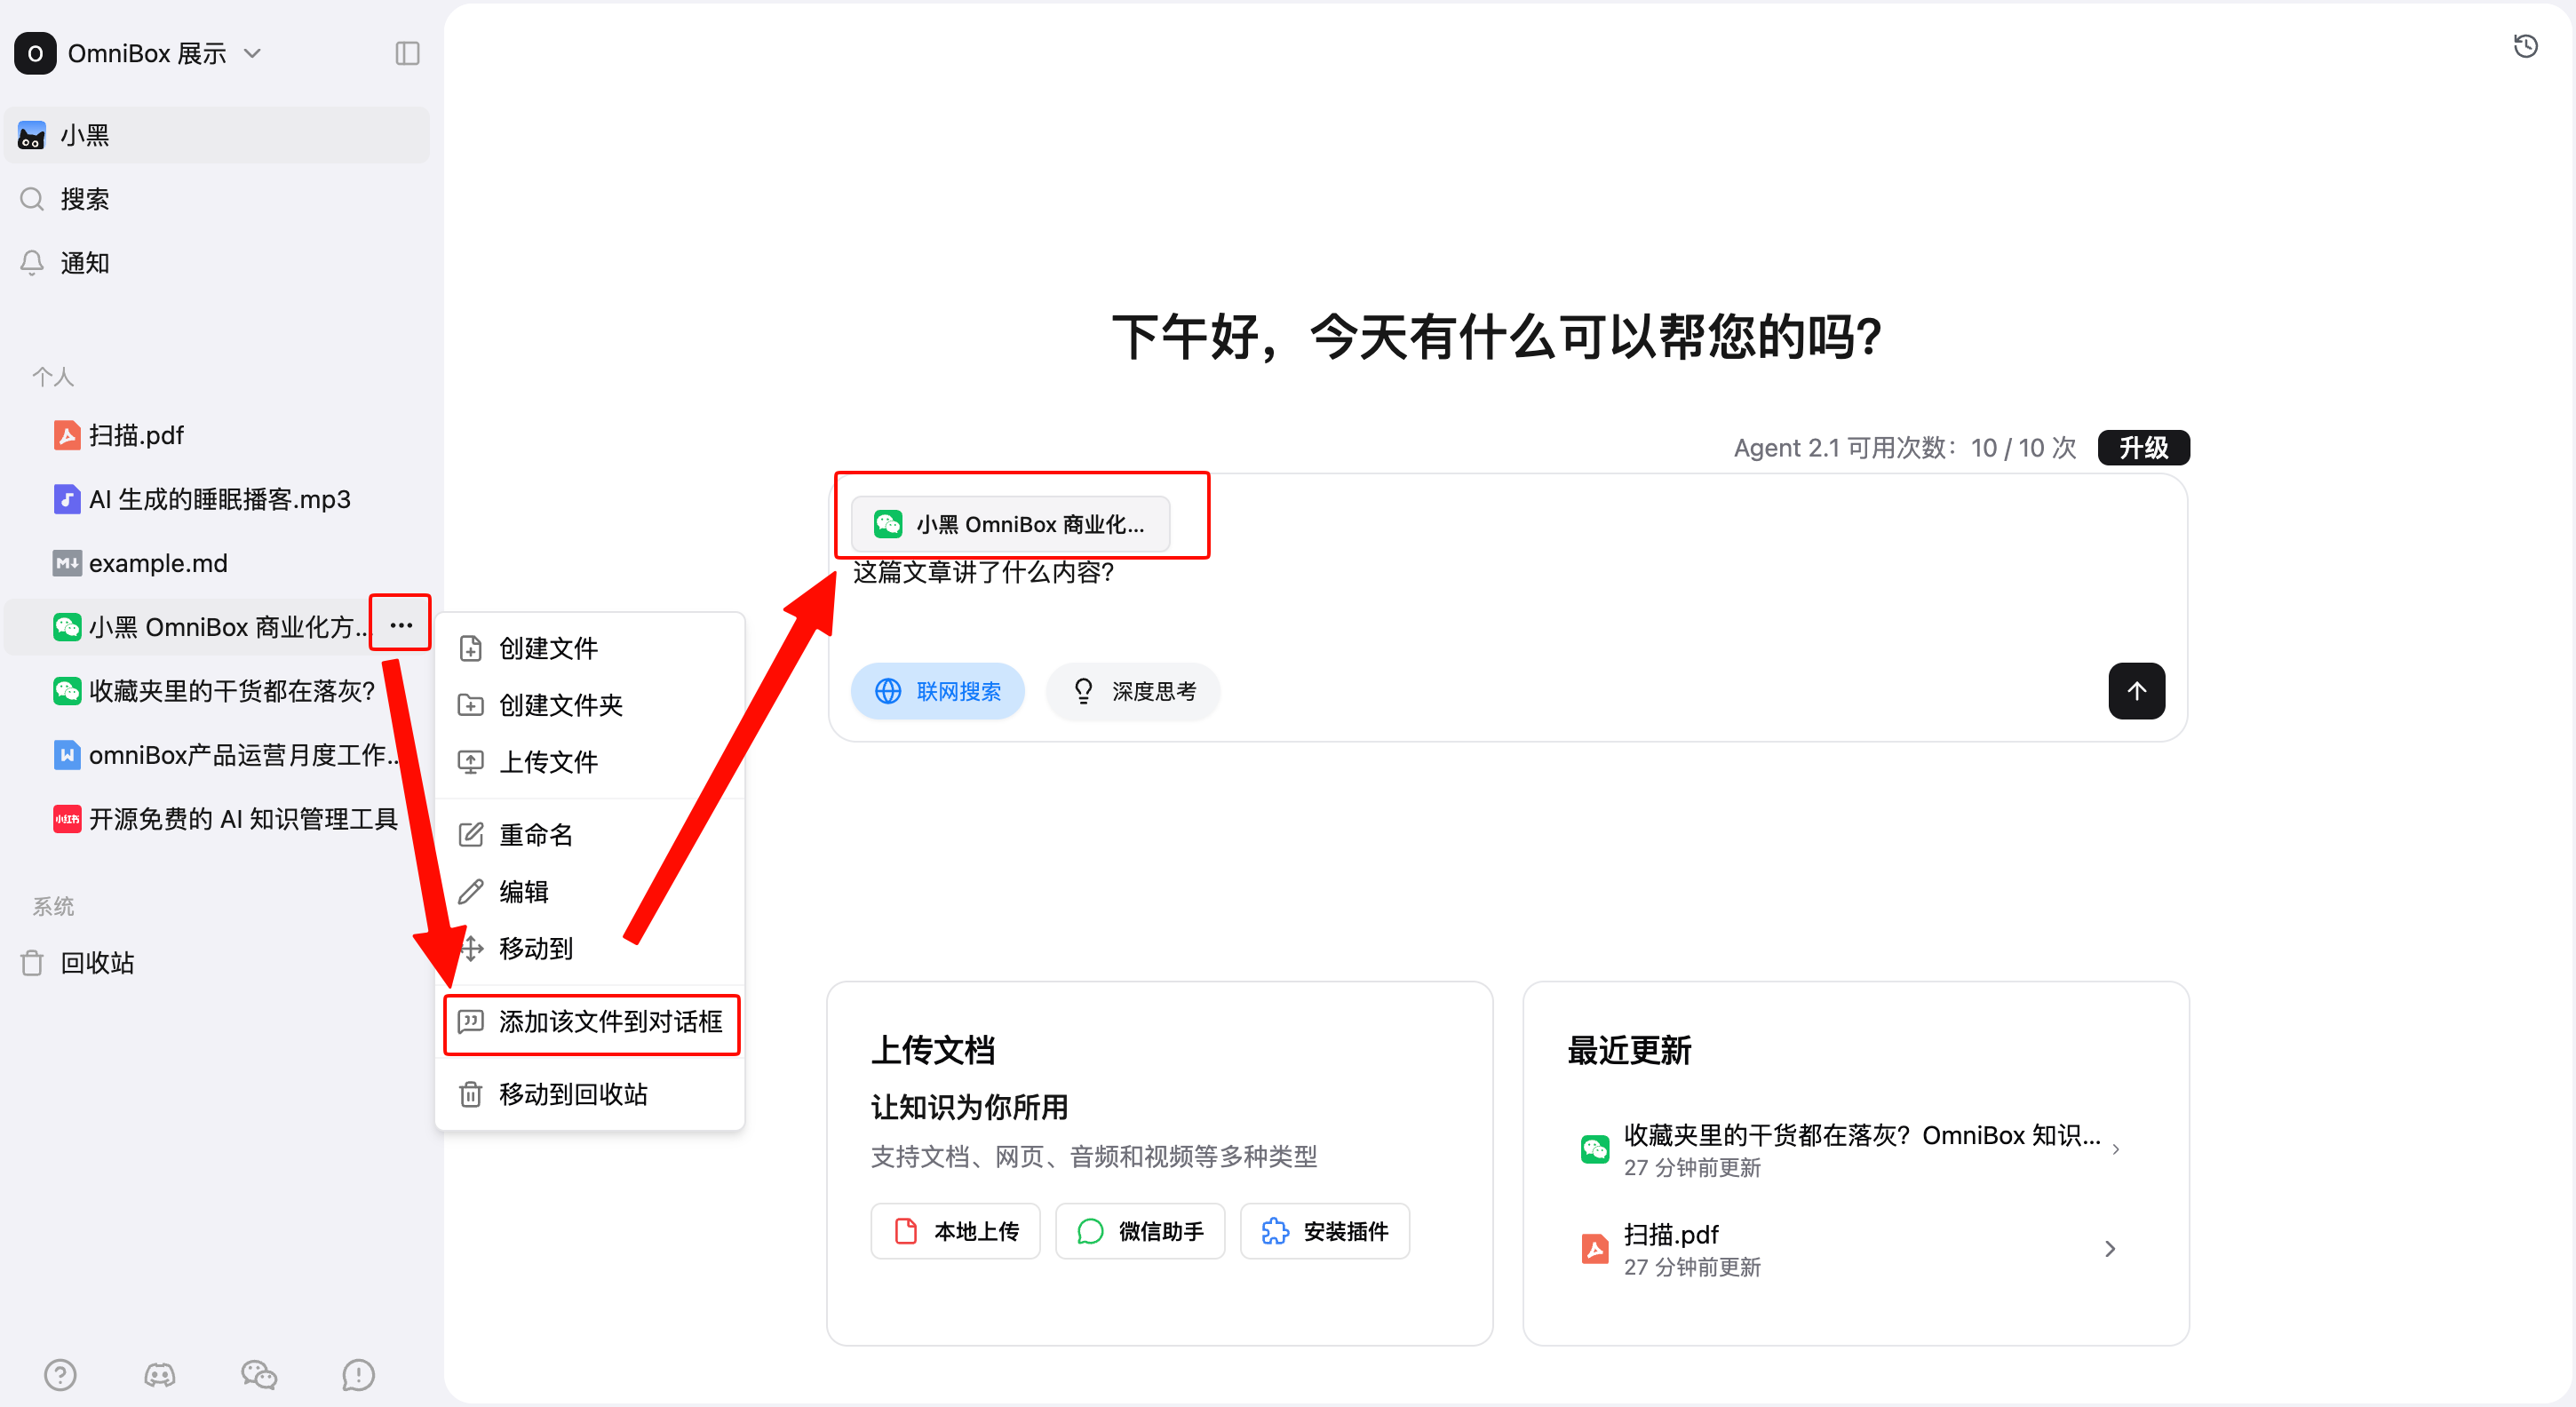Send the message with the arrow button
This screenshot has width=2576, height=1407.
pos(2136,690)
